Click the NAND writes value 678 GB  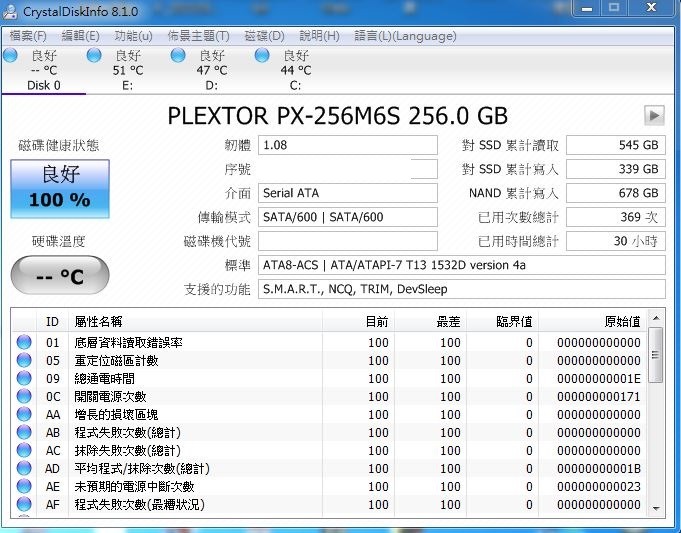click(615, 193)
